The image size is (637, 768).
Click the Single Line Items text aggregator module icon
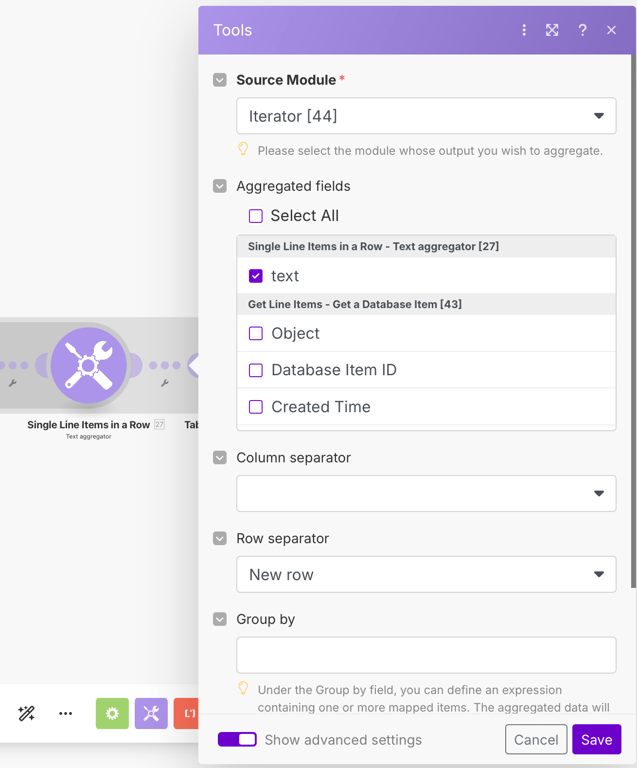tap(88, 365)
